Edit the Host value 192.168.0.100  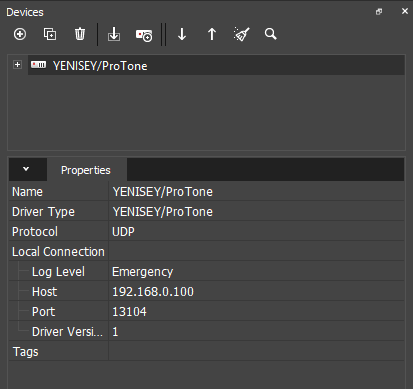(x=153, y=292)
